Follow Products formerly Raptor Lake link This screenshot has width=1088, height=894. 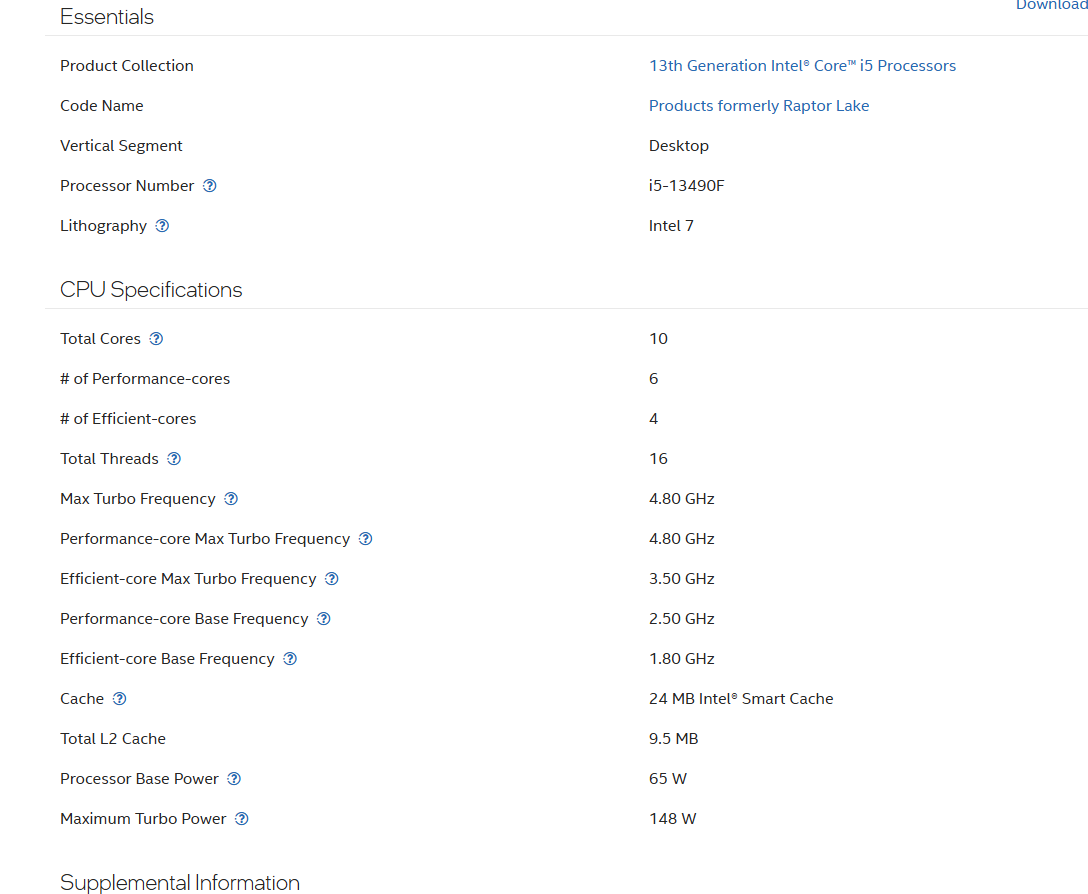click(758, 106)
